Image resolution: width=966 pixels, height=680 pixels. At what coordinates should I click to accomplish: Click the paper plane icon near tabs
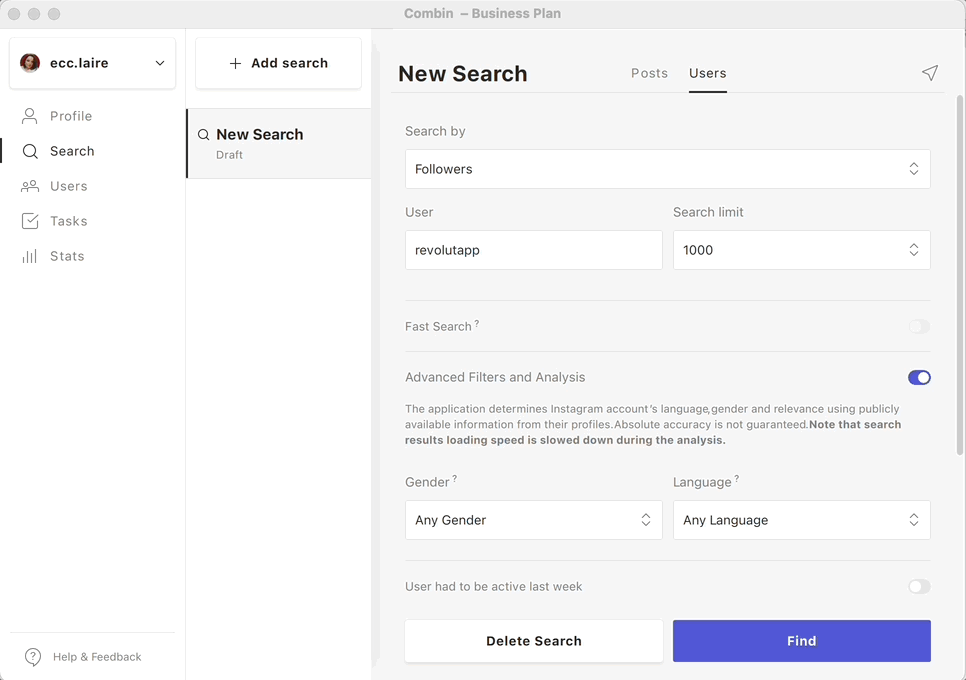(x=930, y=73)
